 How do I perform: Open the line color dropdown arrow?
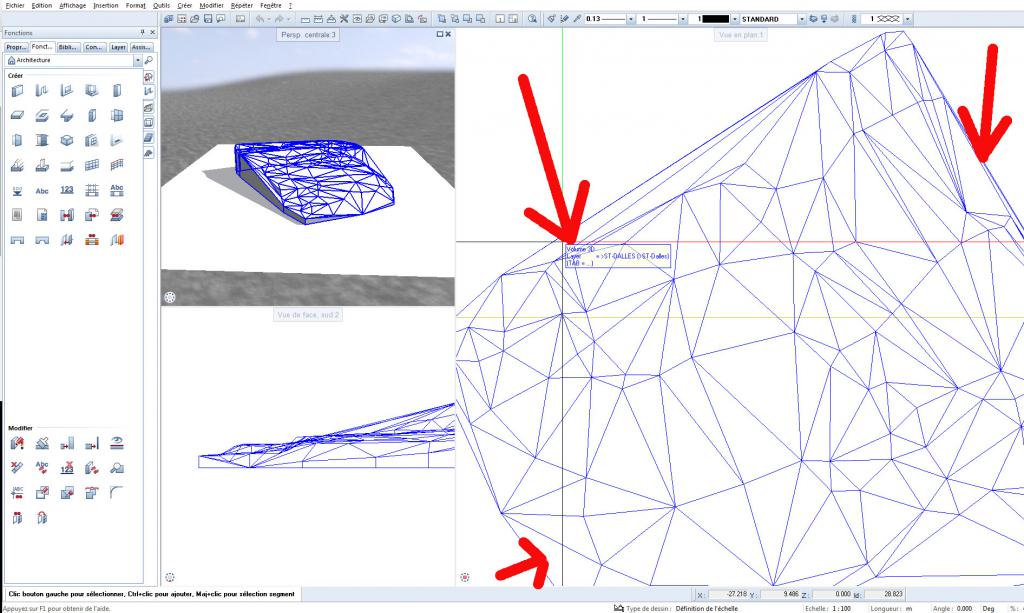pyautogui.click(x=735, y=19)
